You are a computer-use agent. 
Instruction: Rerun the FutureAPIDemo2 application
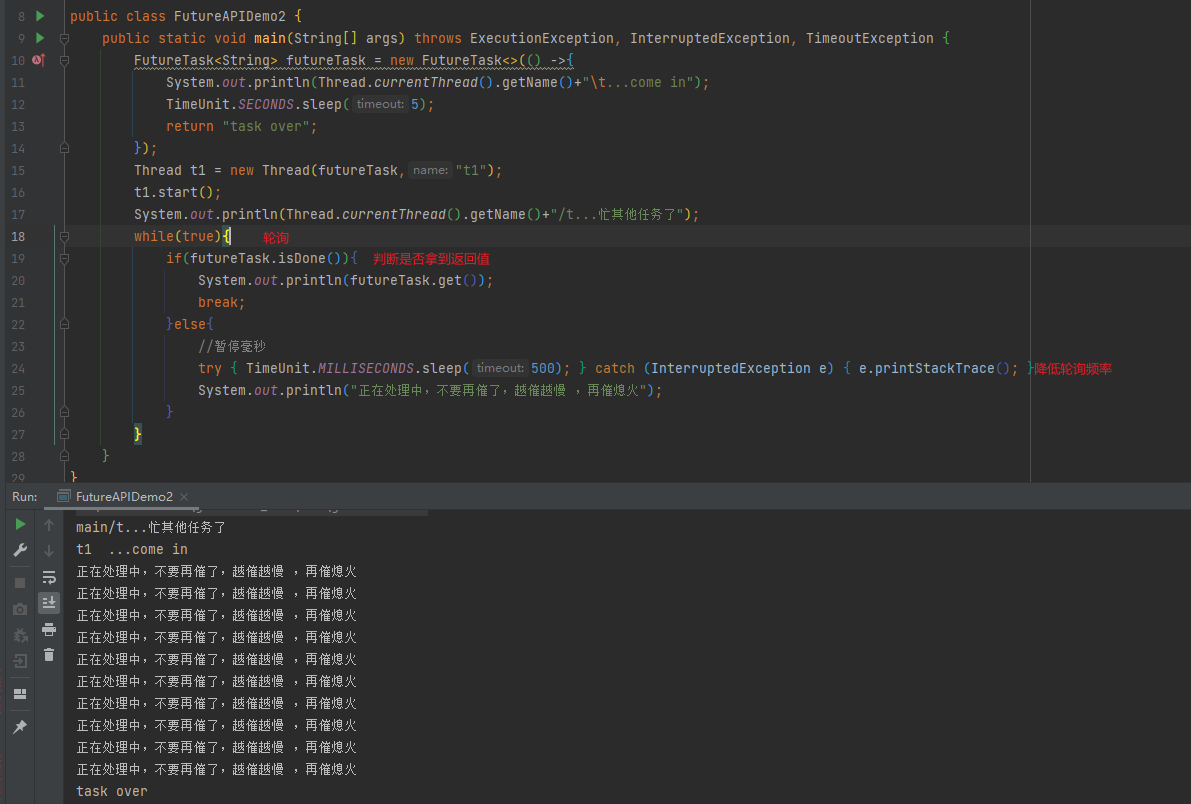point(20,524)
